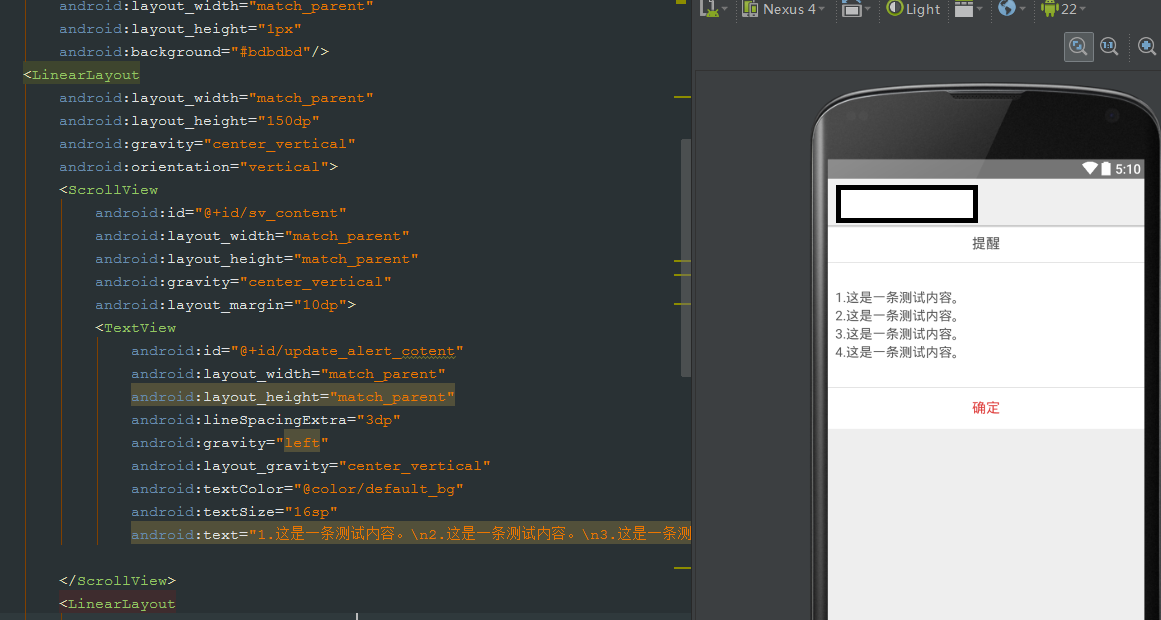Click the android:textColor="@color/default_bg" line
Viewport: 1161px width, 620px height.
297,489
